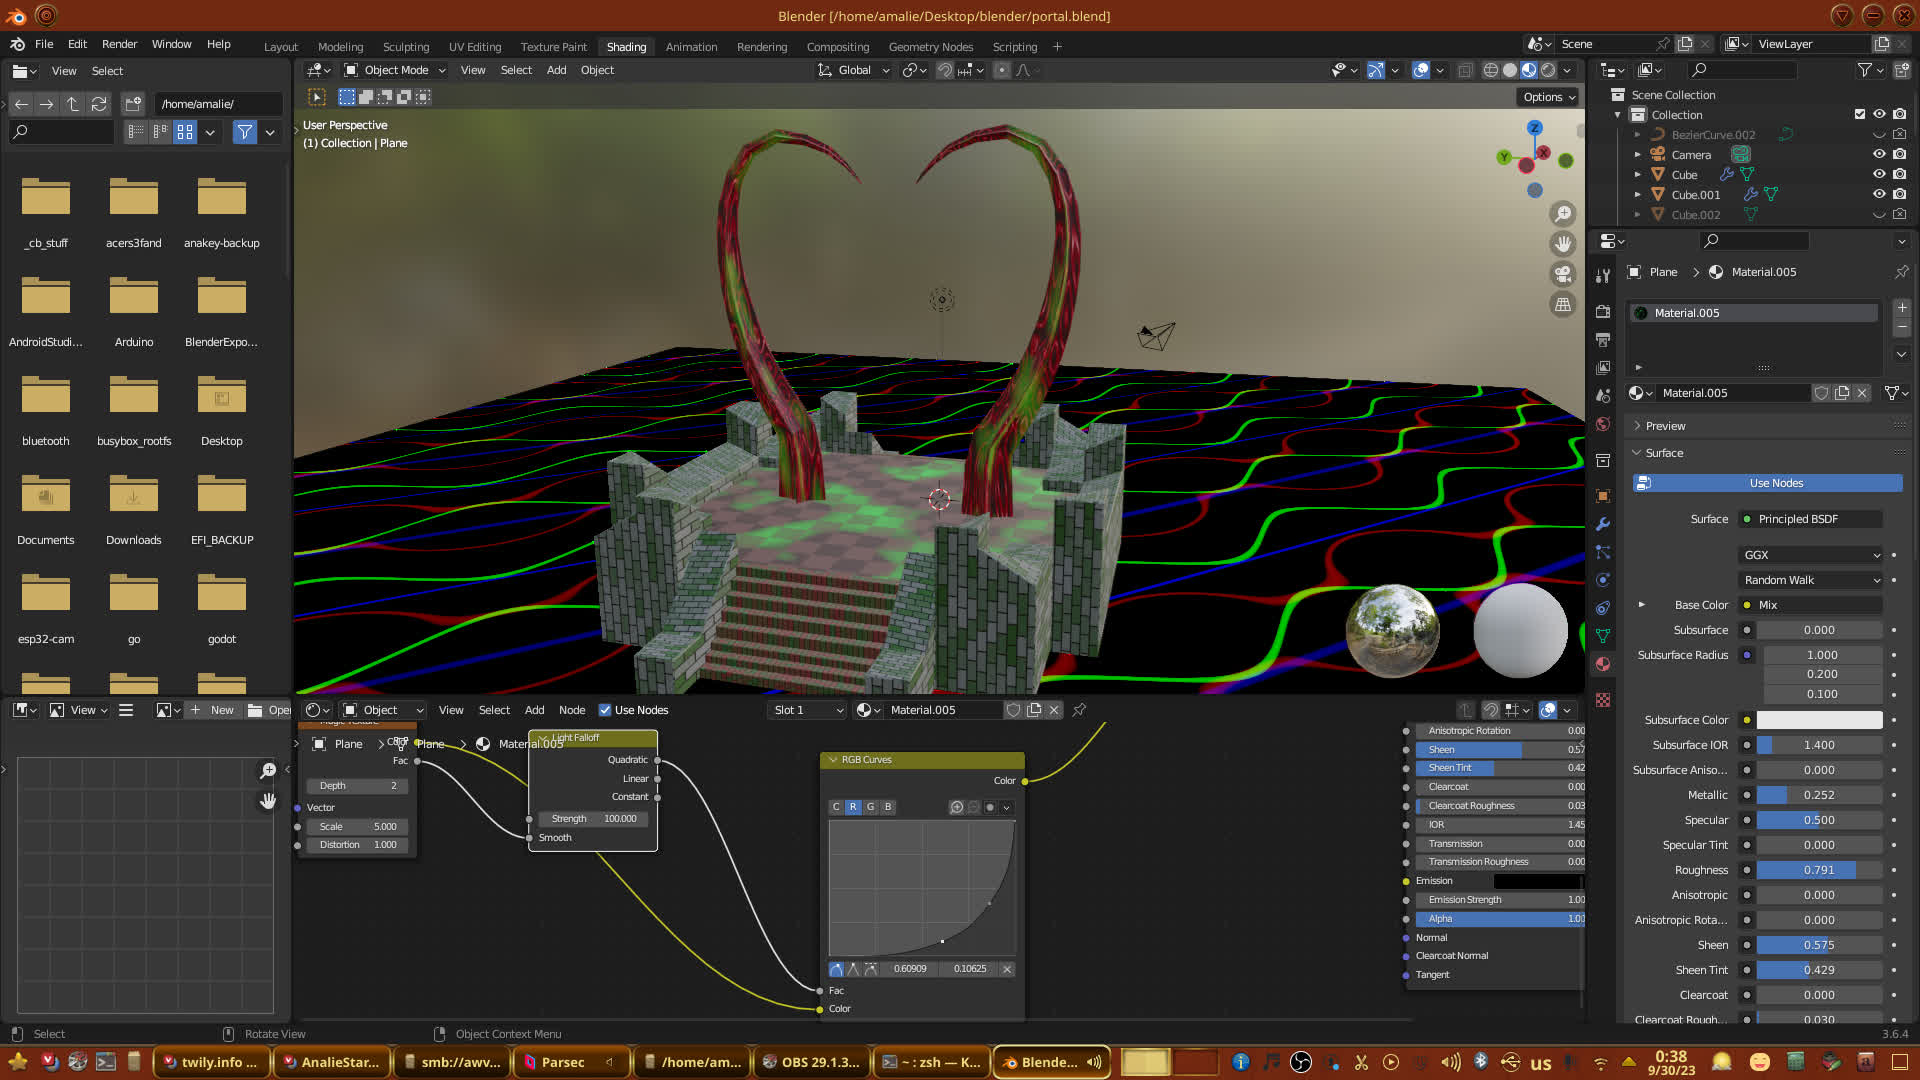
Task: Click the viewport Options button
Action: click(x=1548, y=97)
